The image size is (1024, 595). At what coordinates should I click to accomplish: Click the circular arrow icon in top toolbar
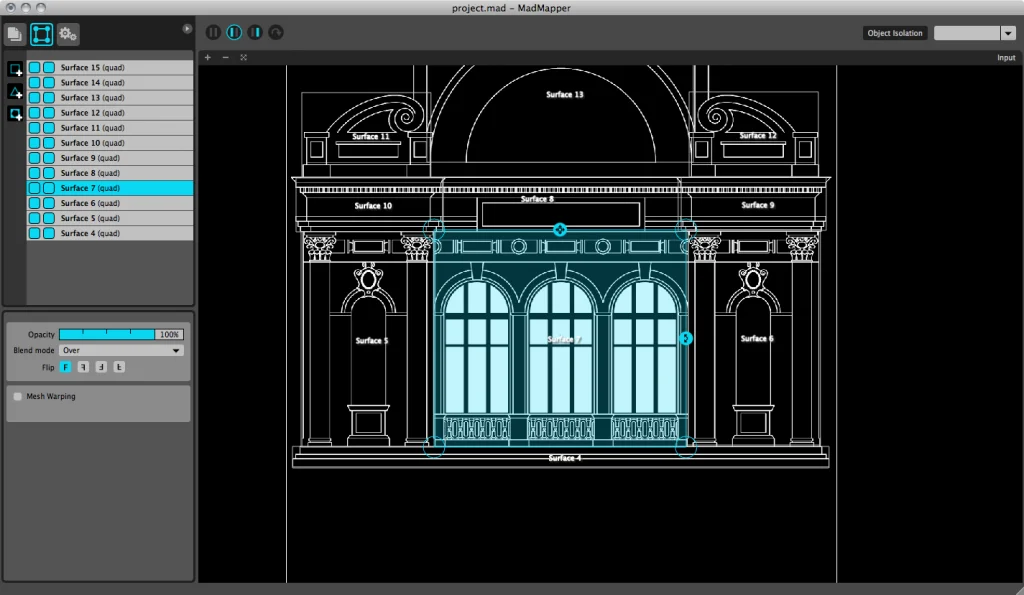pyautogui.click(x=276, y=33)
